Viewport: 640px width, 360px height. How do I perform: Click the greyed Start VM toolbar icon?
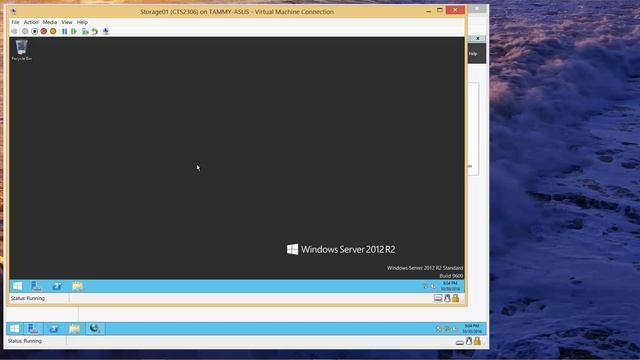[x=25, y=31]
